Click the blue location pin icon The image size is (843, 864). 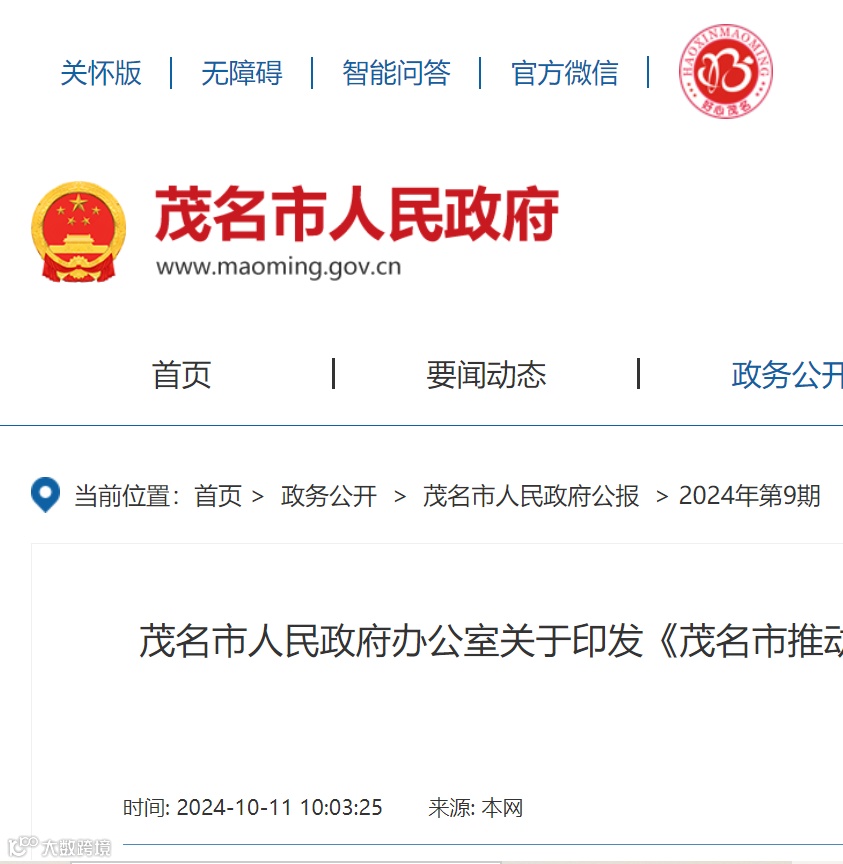pos(45,495)
